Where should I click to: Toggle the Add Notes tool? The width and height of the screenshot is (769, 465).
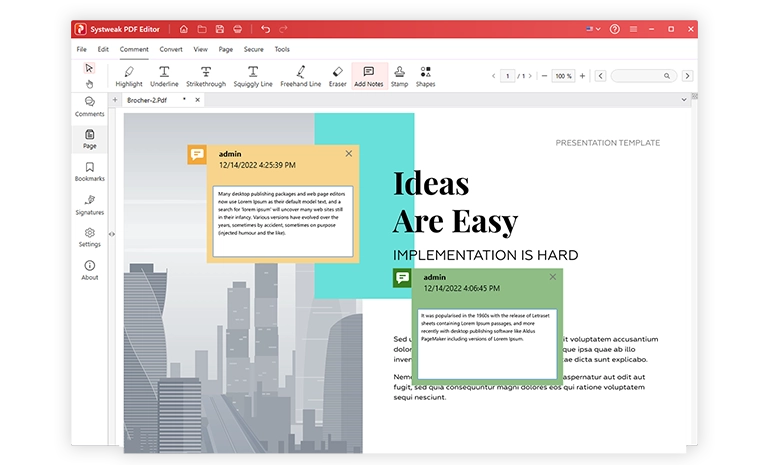click(369, 77)
